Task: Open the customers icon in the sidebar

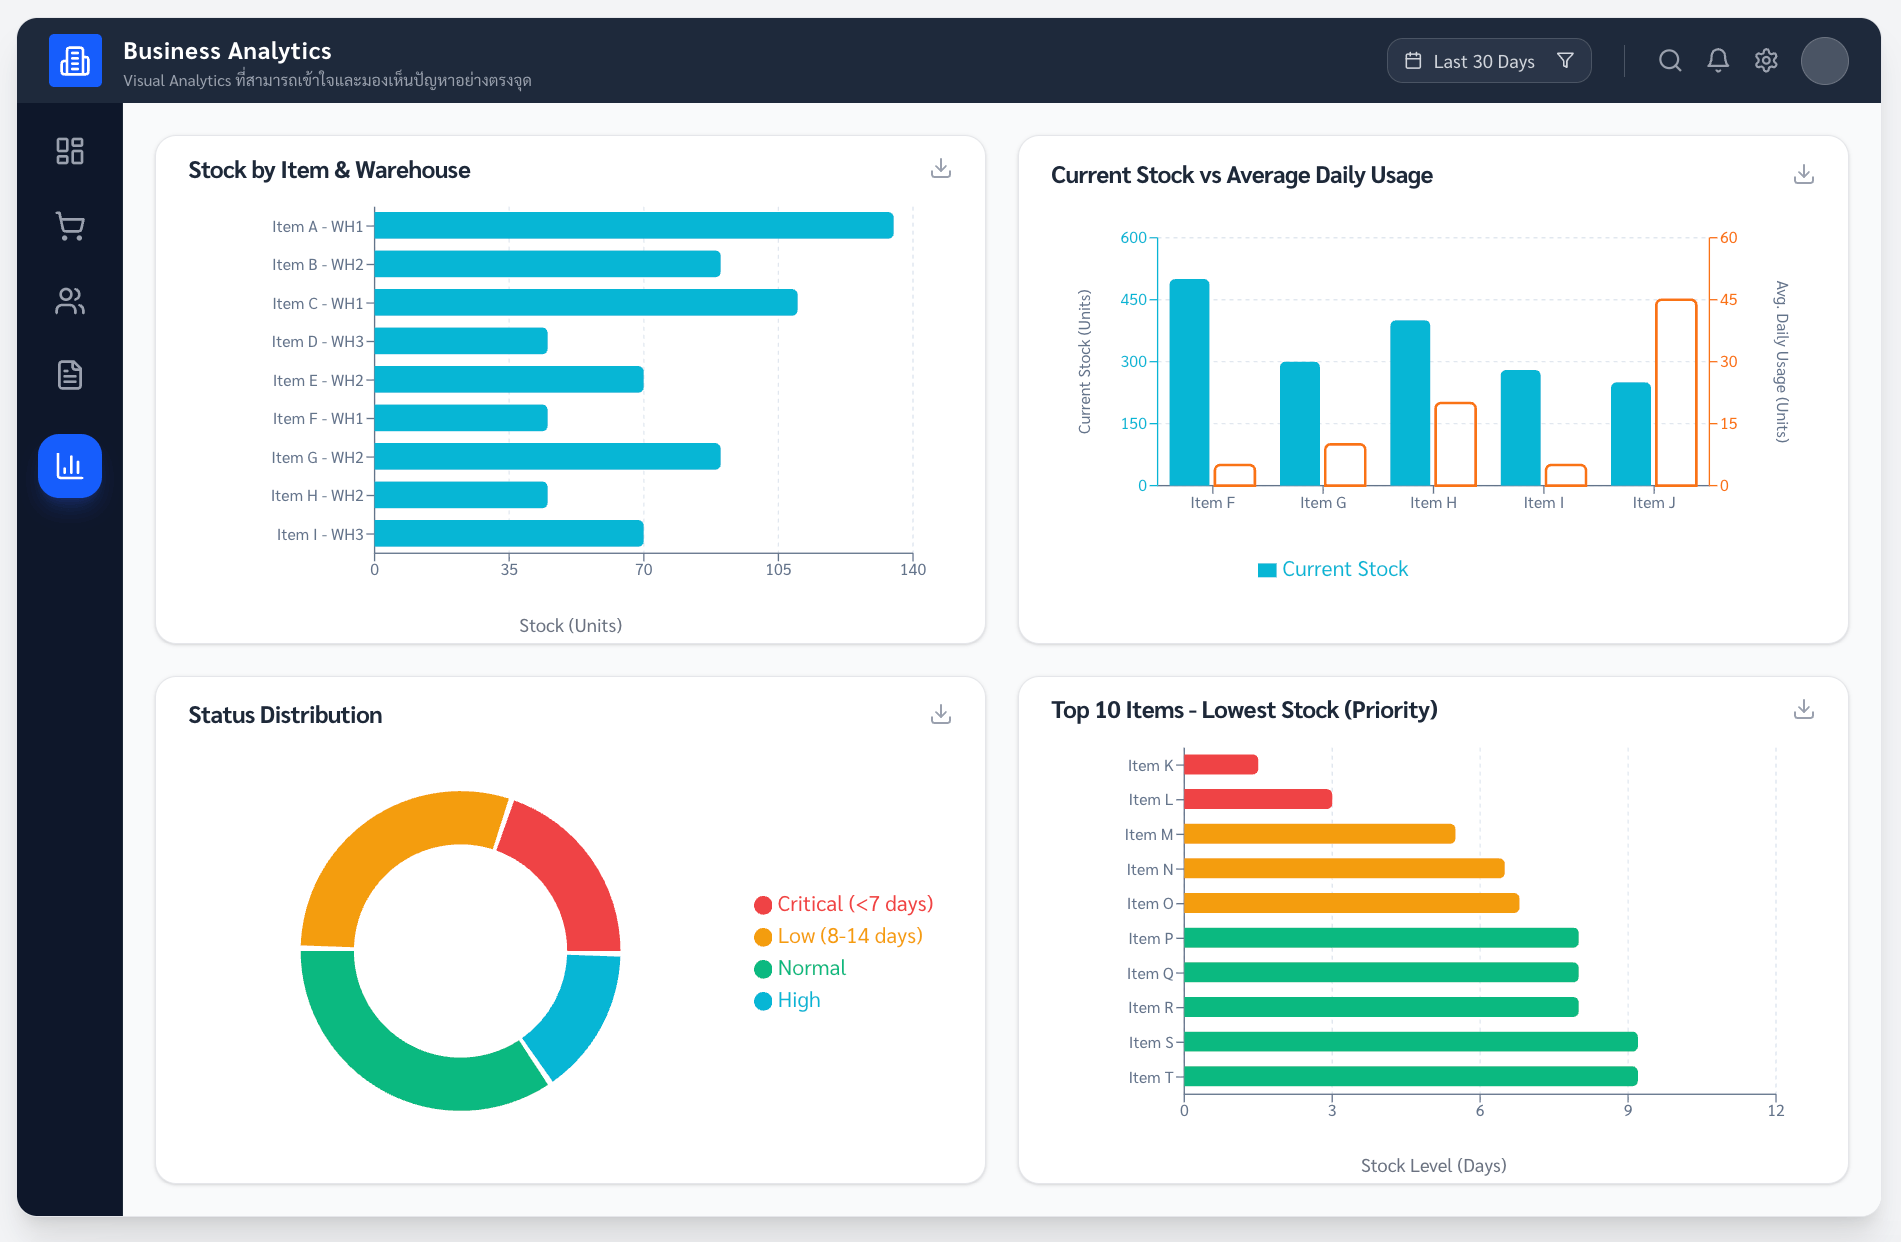Action: (x=69, y=300)
